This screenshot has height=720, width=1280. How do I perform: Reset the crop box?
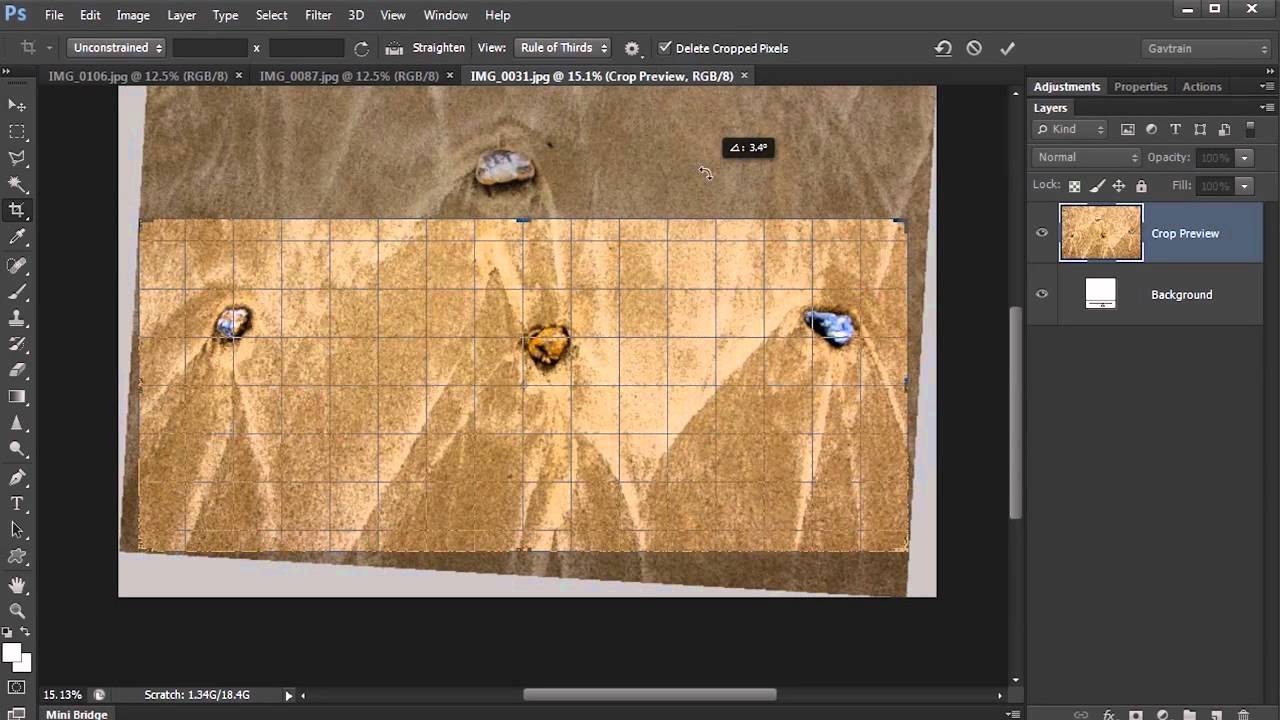coord(943,48)
